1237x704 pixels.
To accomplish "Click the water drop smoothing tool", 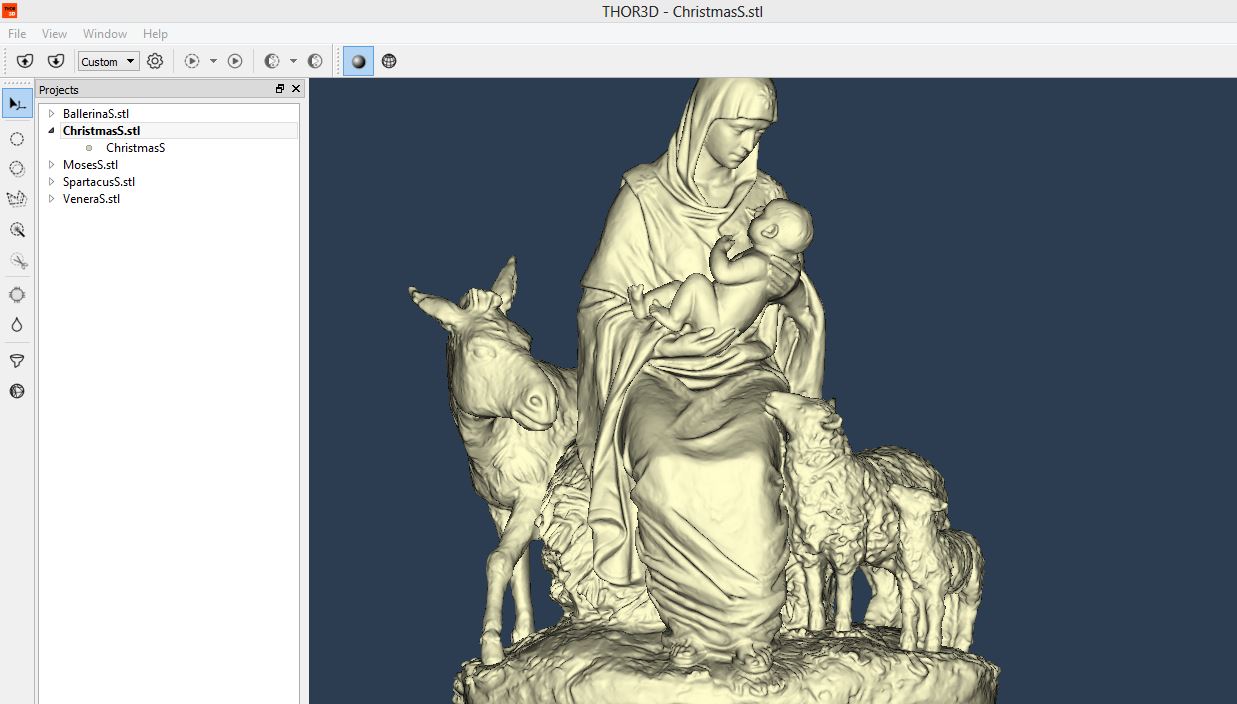I will (x=17, y=325).
